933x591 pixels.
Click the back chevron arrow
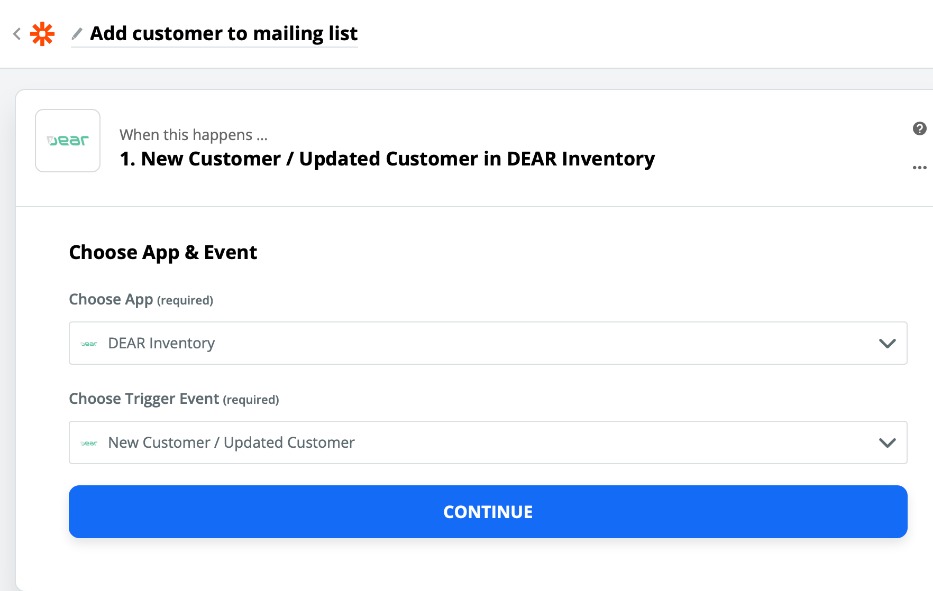16,34
